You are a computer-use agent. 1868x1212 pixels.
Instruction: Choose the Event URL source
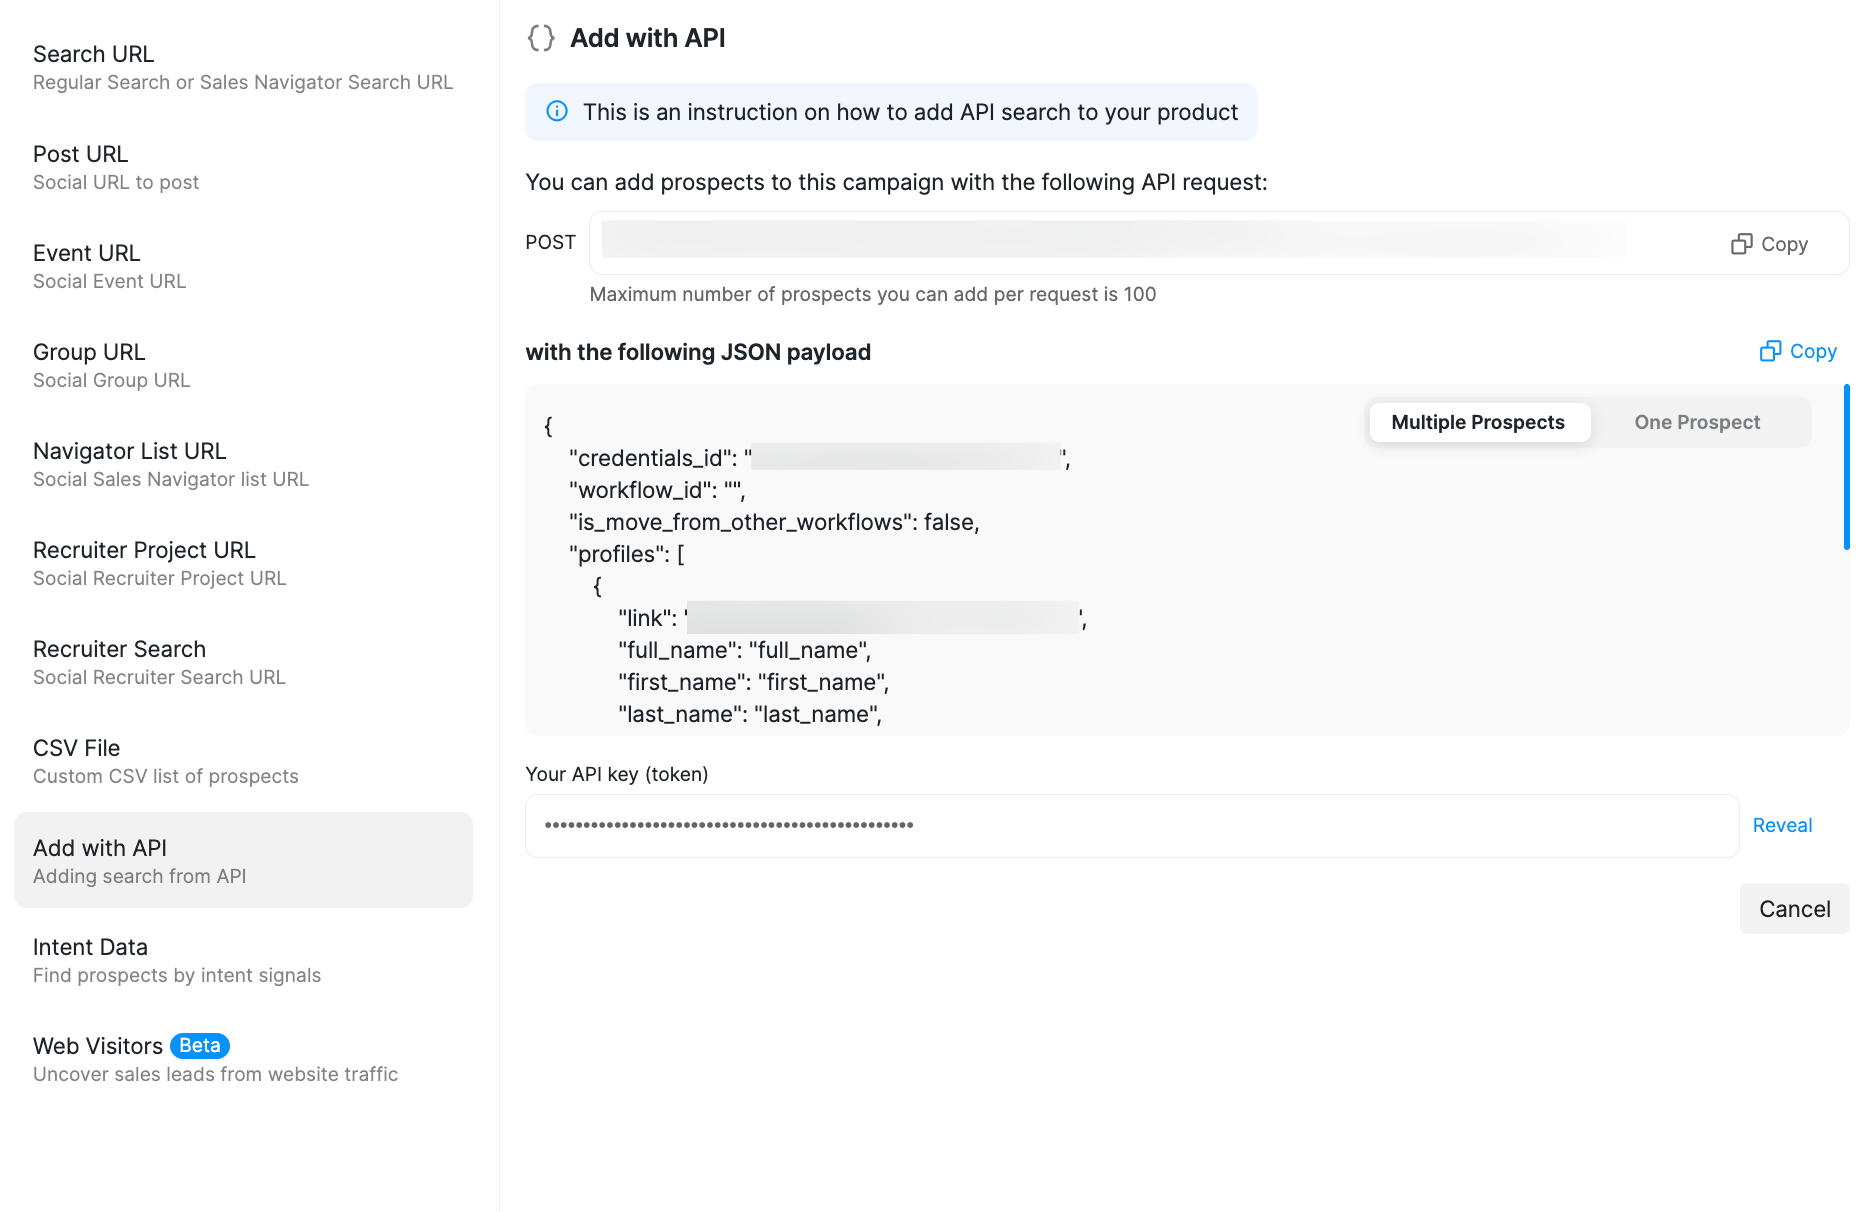tap(243, 266)
